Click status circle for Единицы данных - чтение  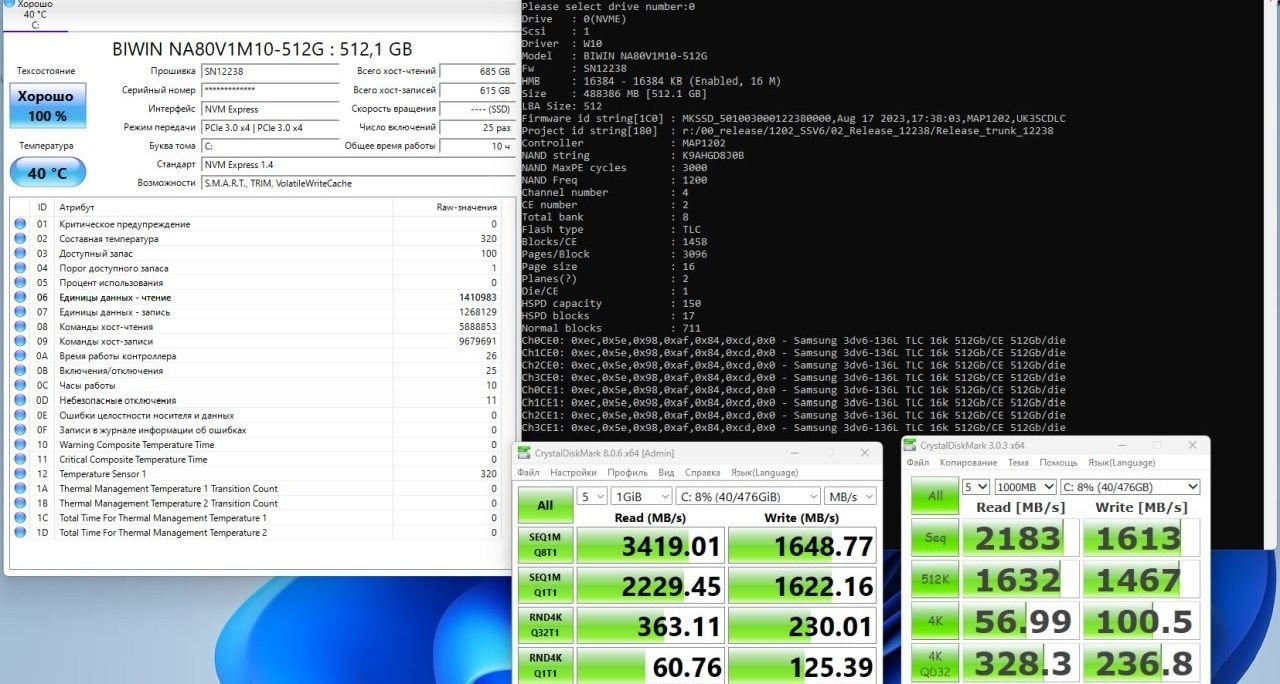(20, 297)
